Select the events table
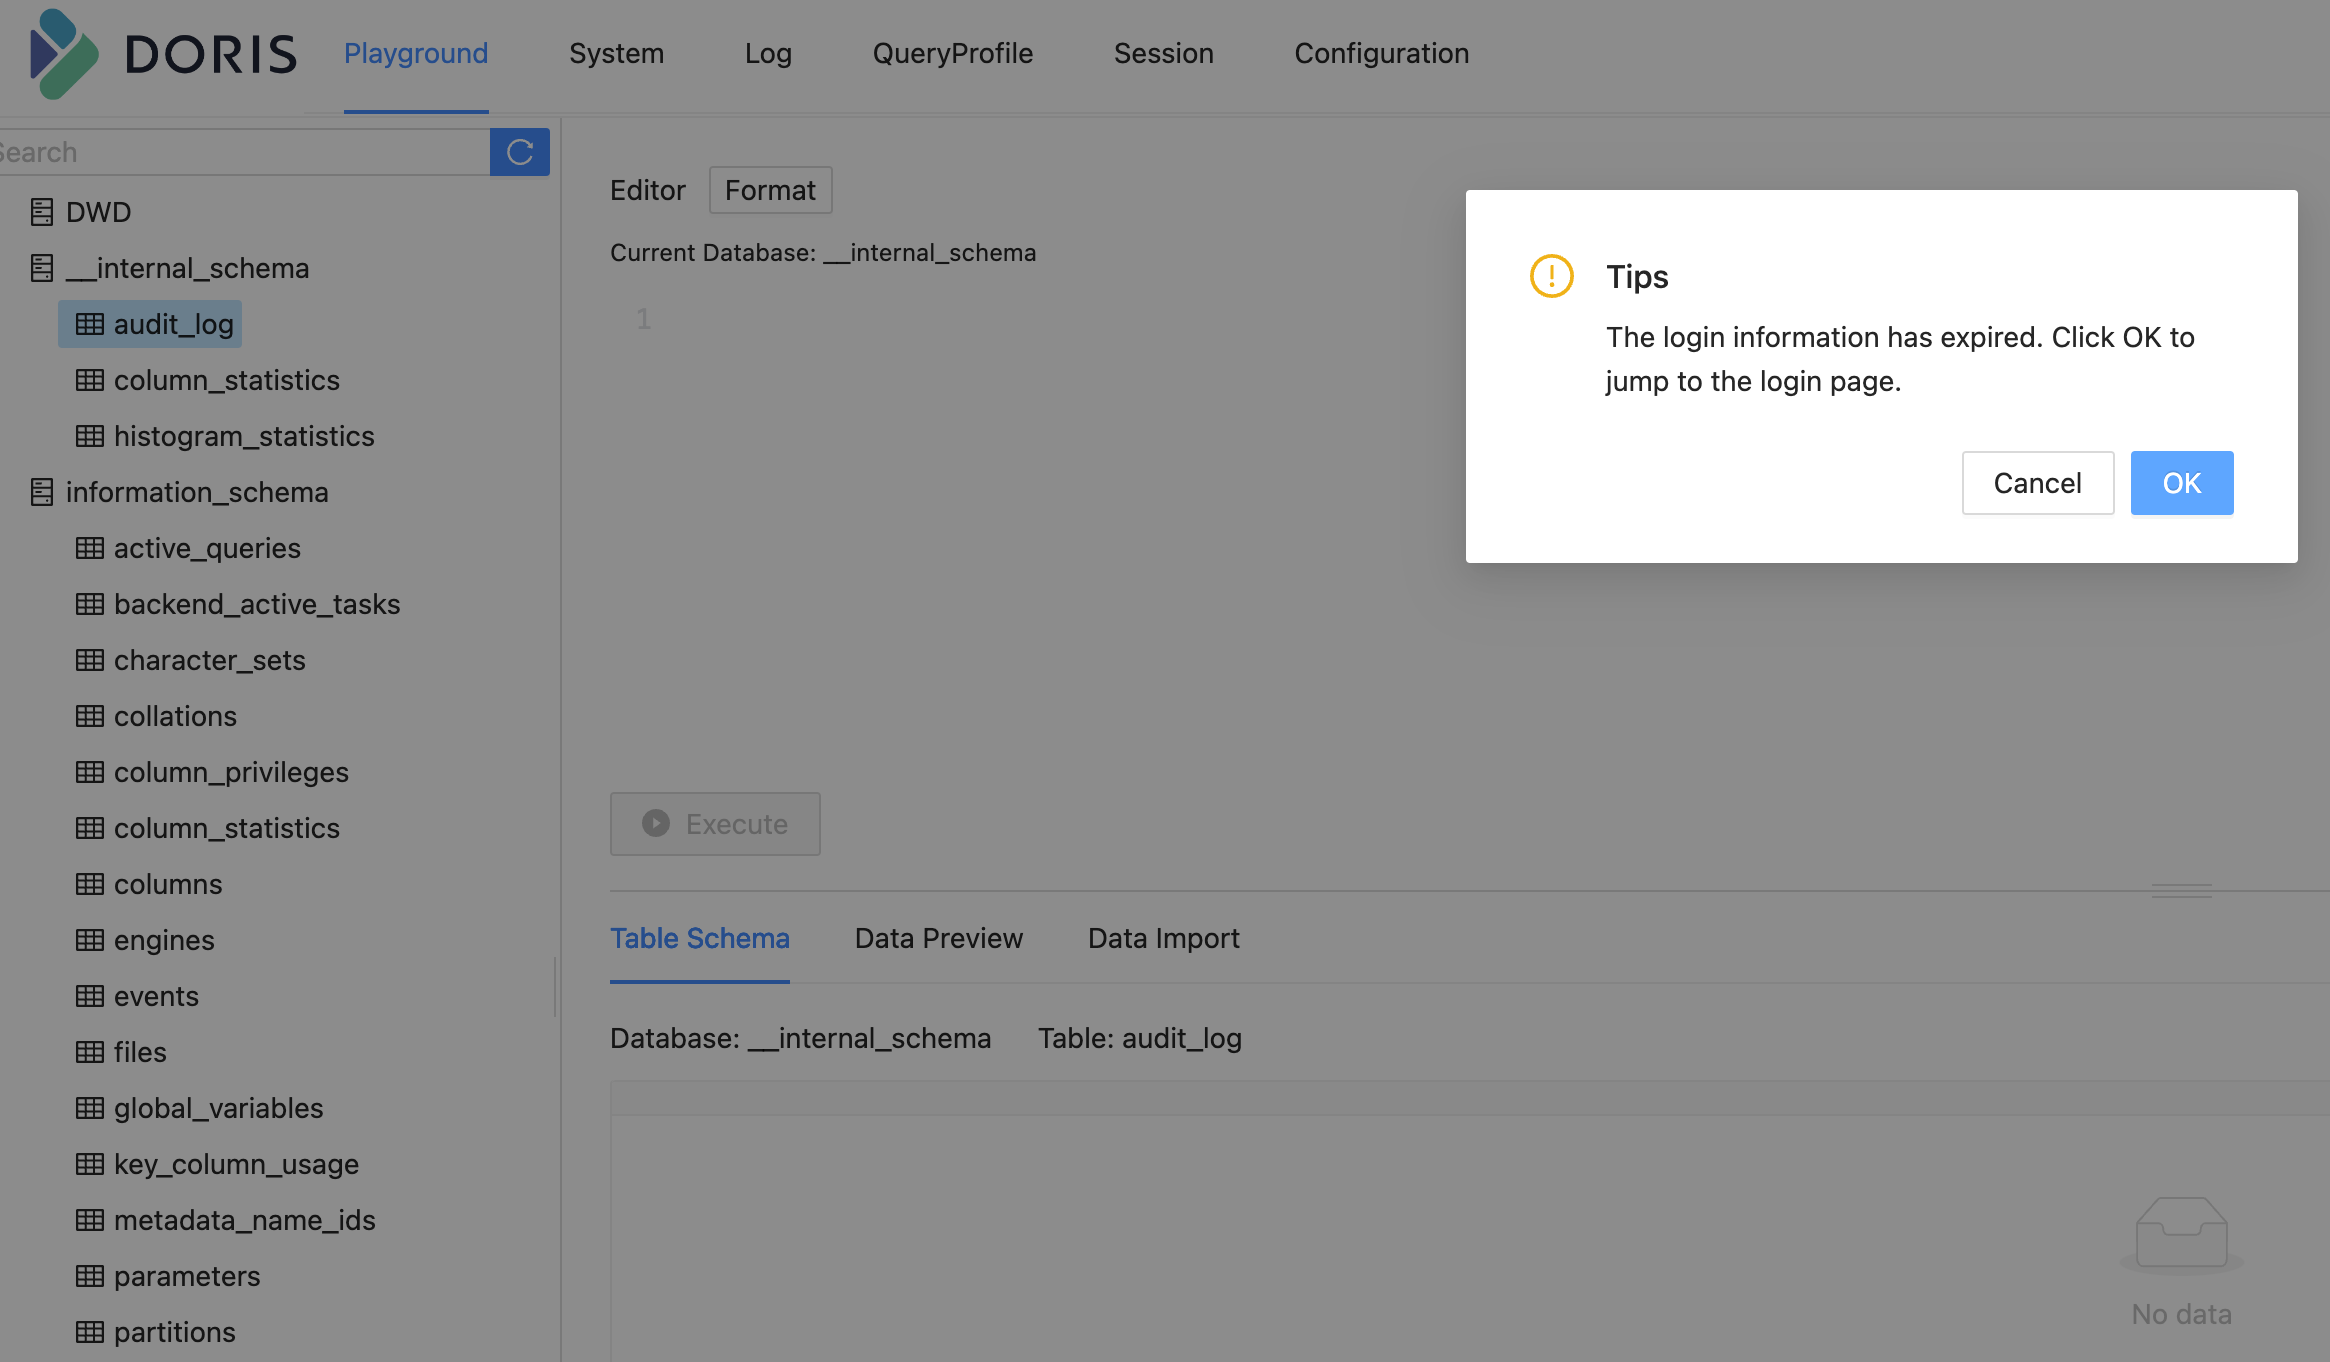 click(156, 996)
